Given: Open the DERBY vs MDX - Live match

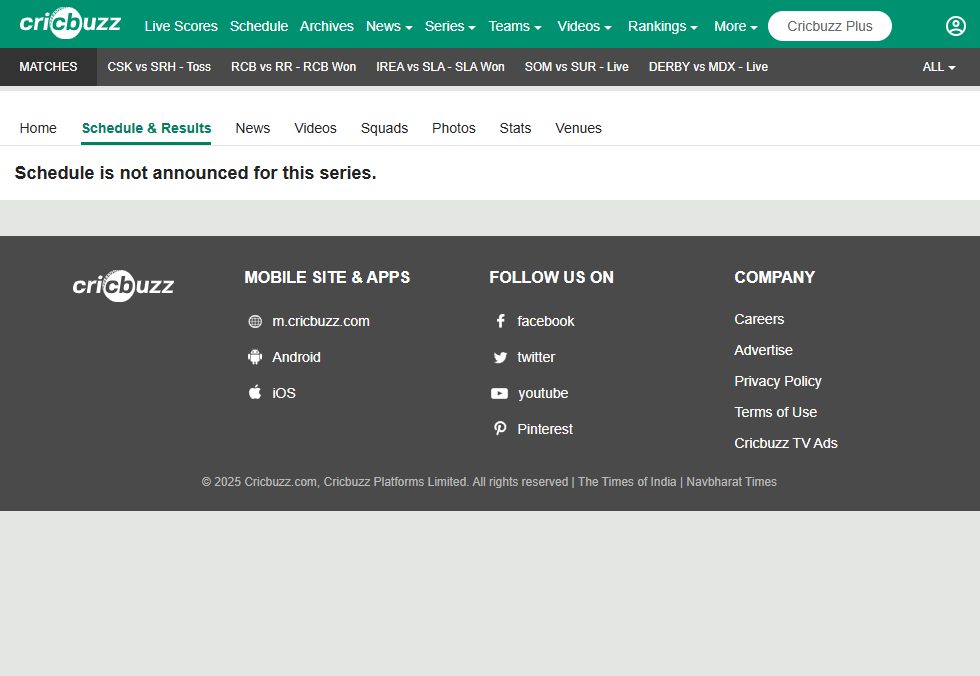Looking at the screenshot, I should tap(708, 67).
